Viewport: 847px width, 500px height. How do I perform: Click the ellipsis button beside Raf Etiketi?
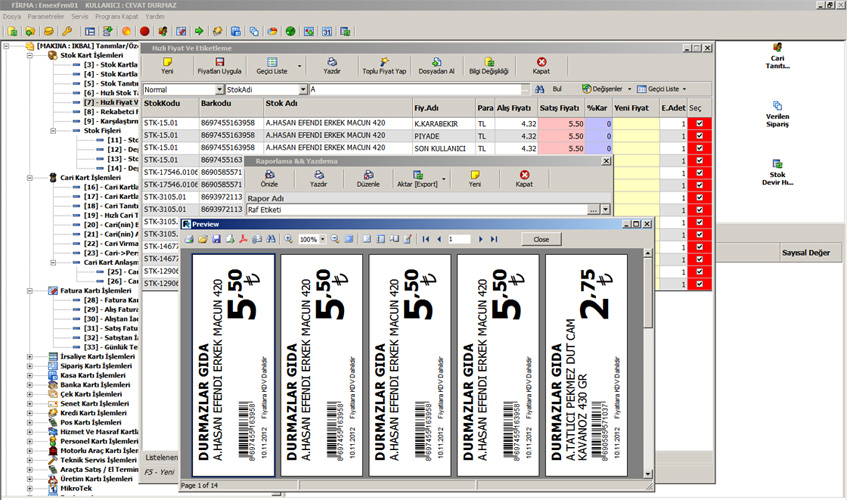594,210
